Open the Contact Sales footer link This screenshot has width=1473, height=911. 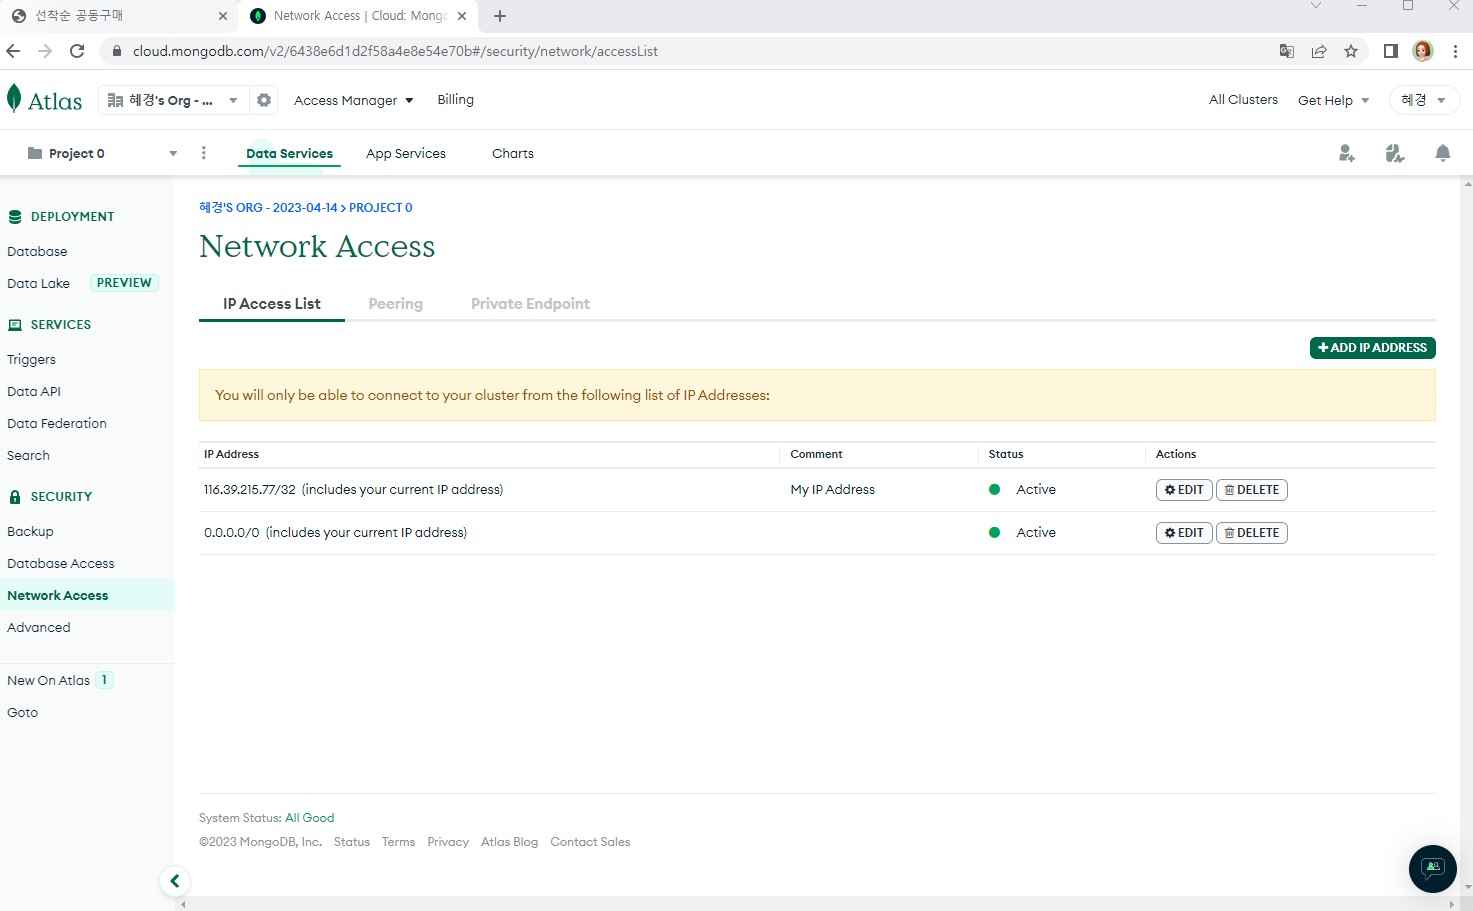coord(590,842)
